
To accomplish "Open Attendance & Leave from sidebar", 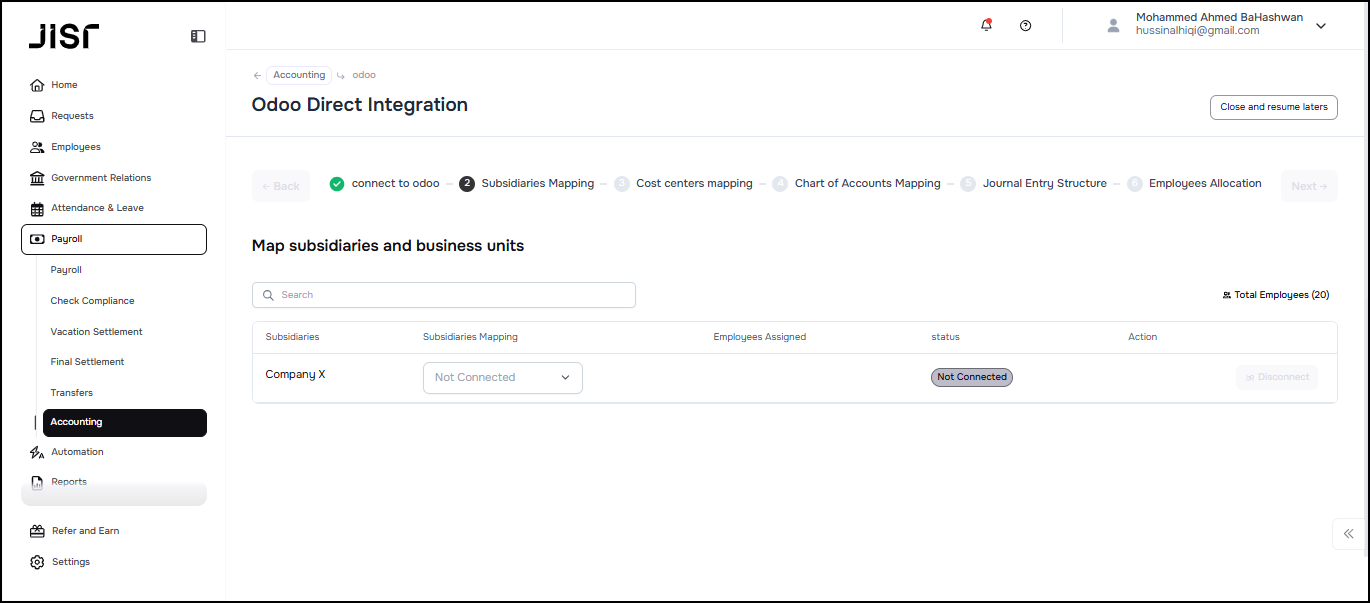I will click(x=97, y=208).
